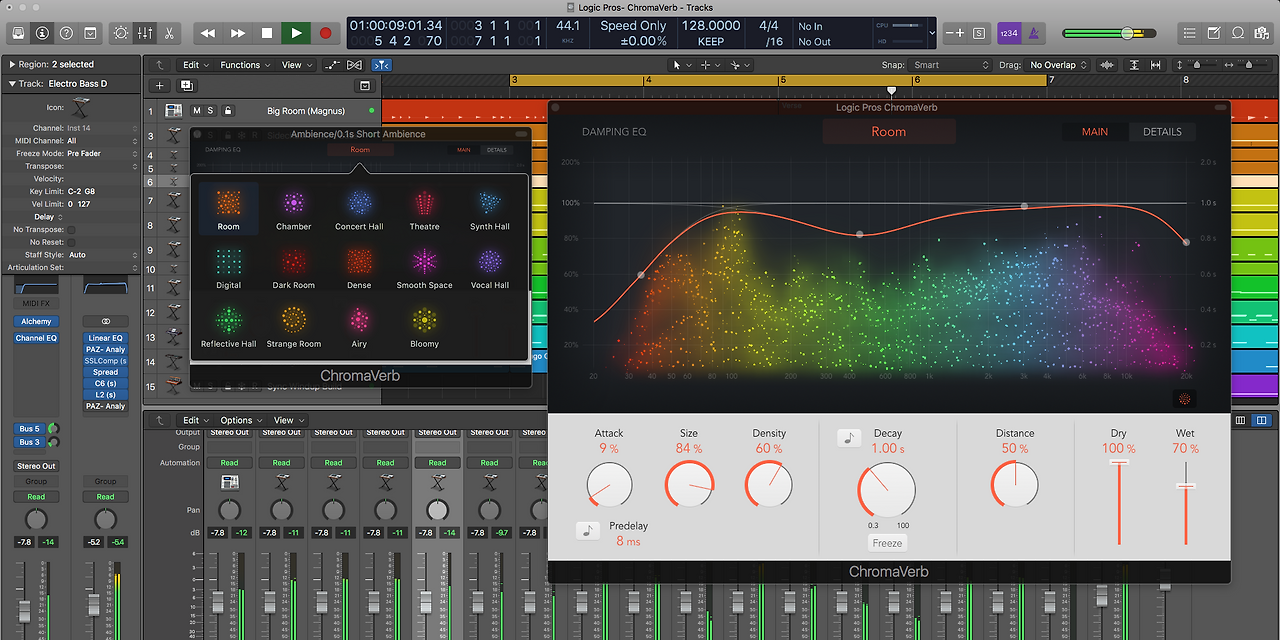
Task: Click the Scissors editors button
Action: [168, 33]
